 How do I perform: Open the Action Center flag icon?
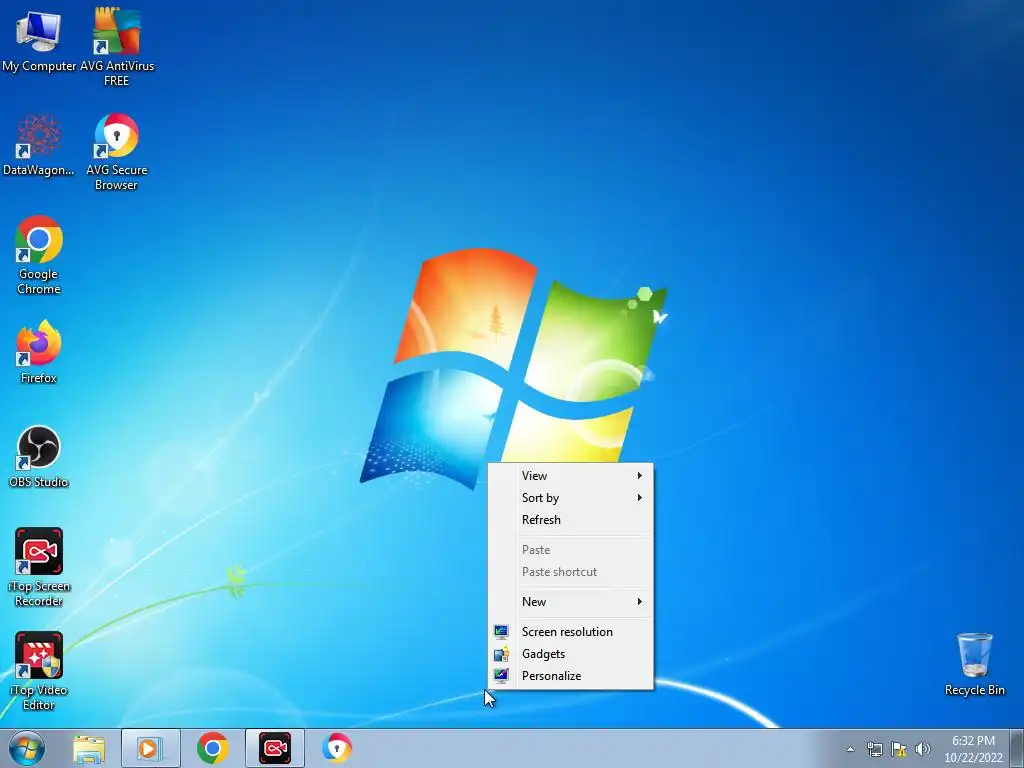pyautogui.click(x=899, y=749)
